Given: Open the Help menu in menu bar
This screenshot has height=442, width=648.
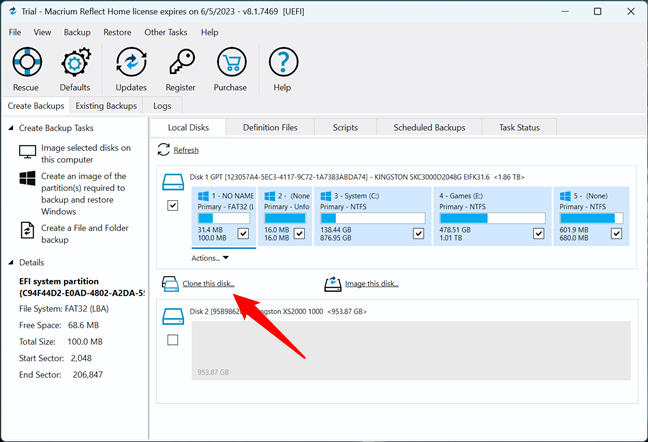Looking at the screenshot, I should pos(210,32).
